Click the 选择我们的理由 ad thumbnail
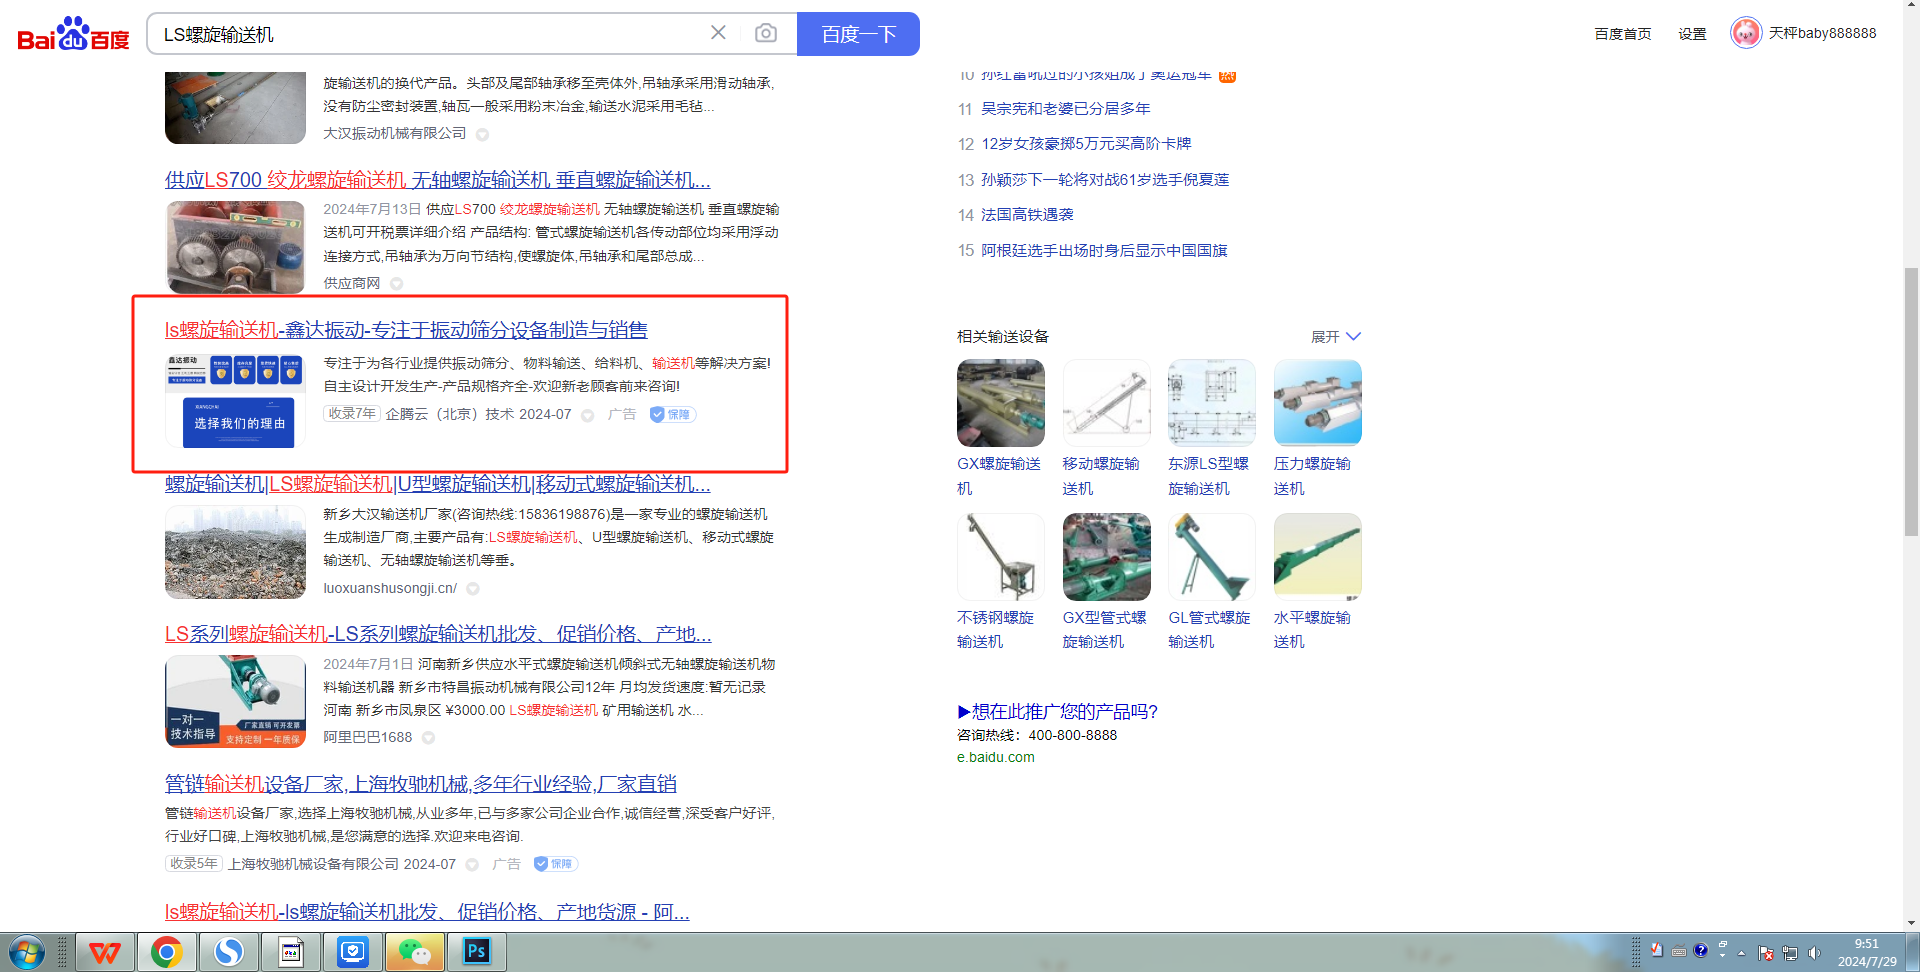Viewport: 1920px width, 972px height. point(236,401)
